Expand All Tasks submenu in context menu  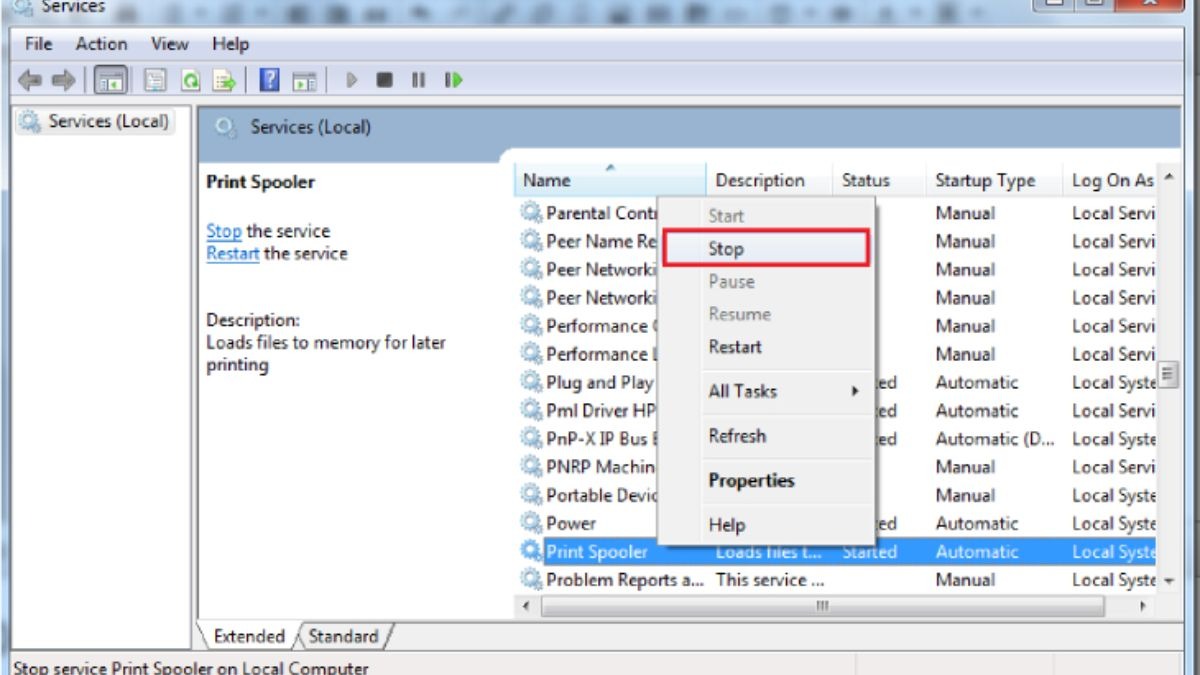coord(767,391)
